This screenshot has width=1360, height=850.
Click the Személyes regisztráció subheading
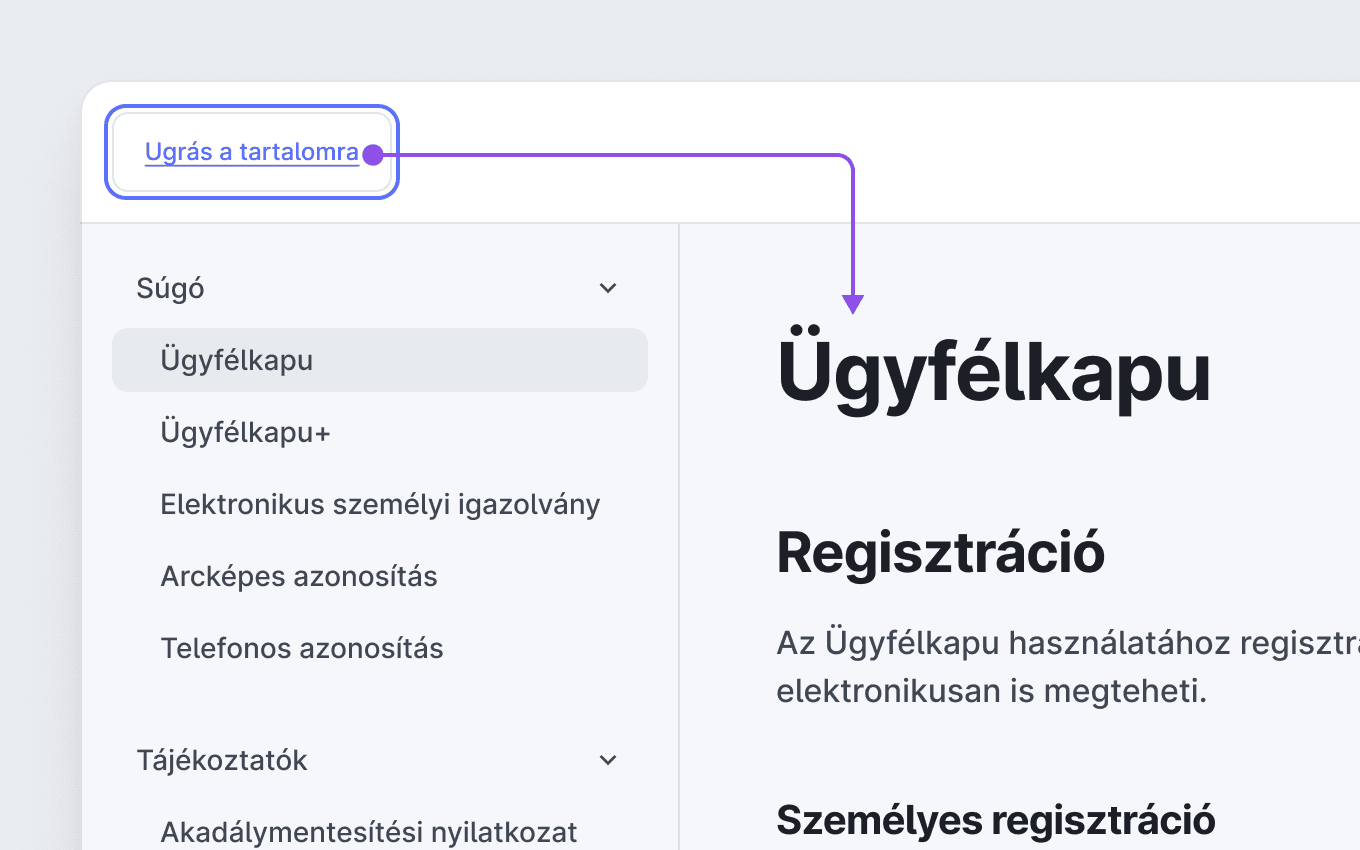996,820
